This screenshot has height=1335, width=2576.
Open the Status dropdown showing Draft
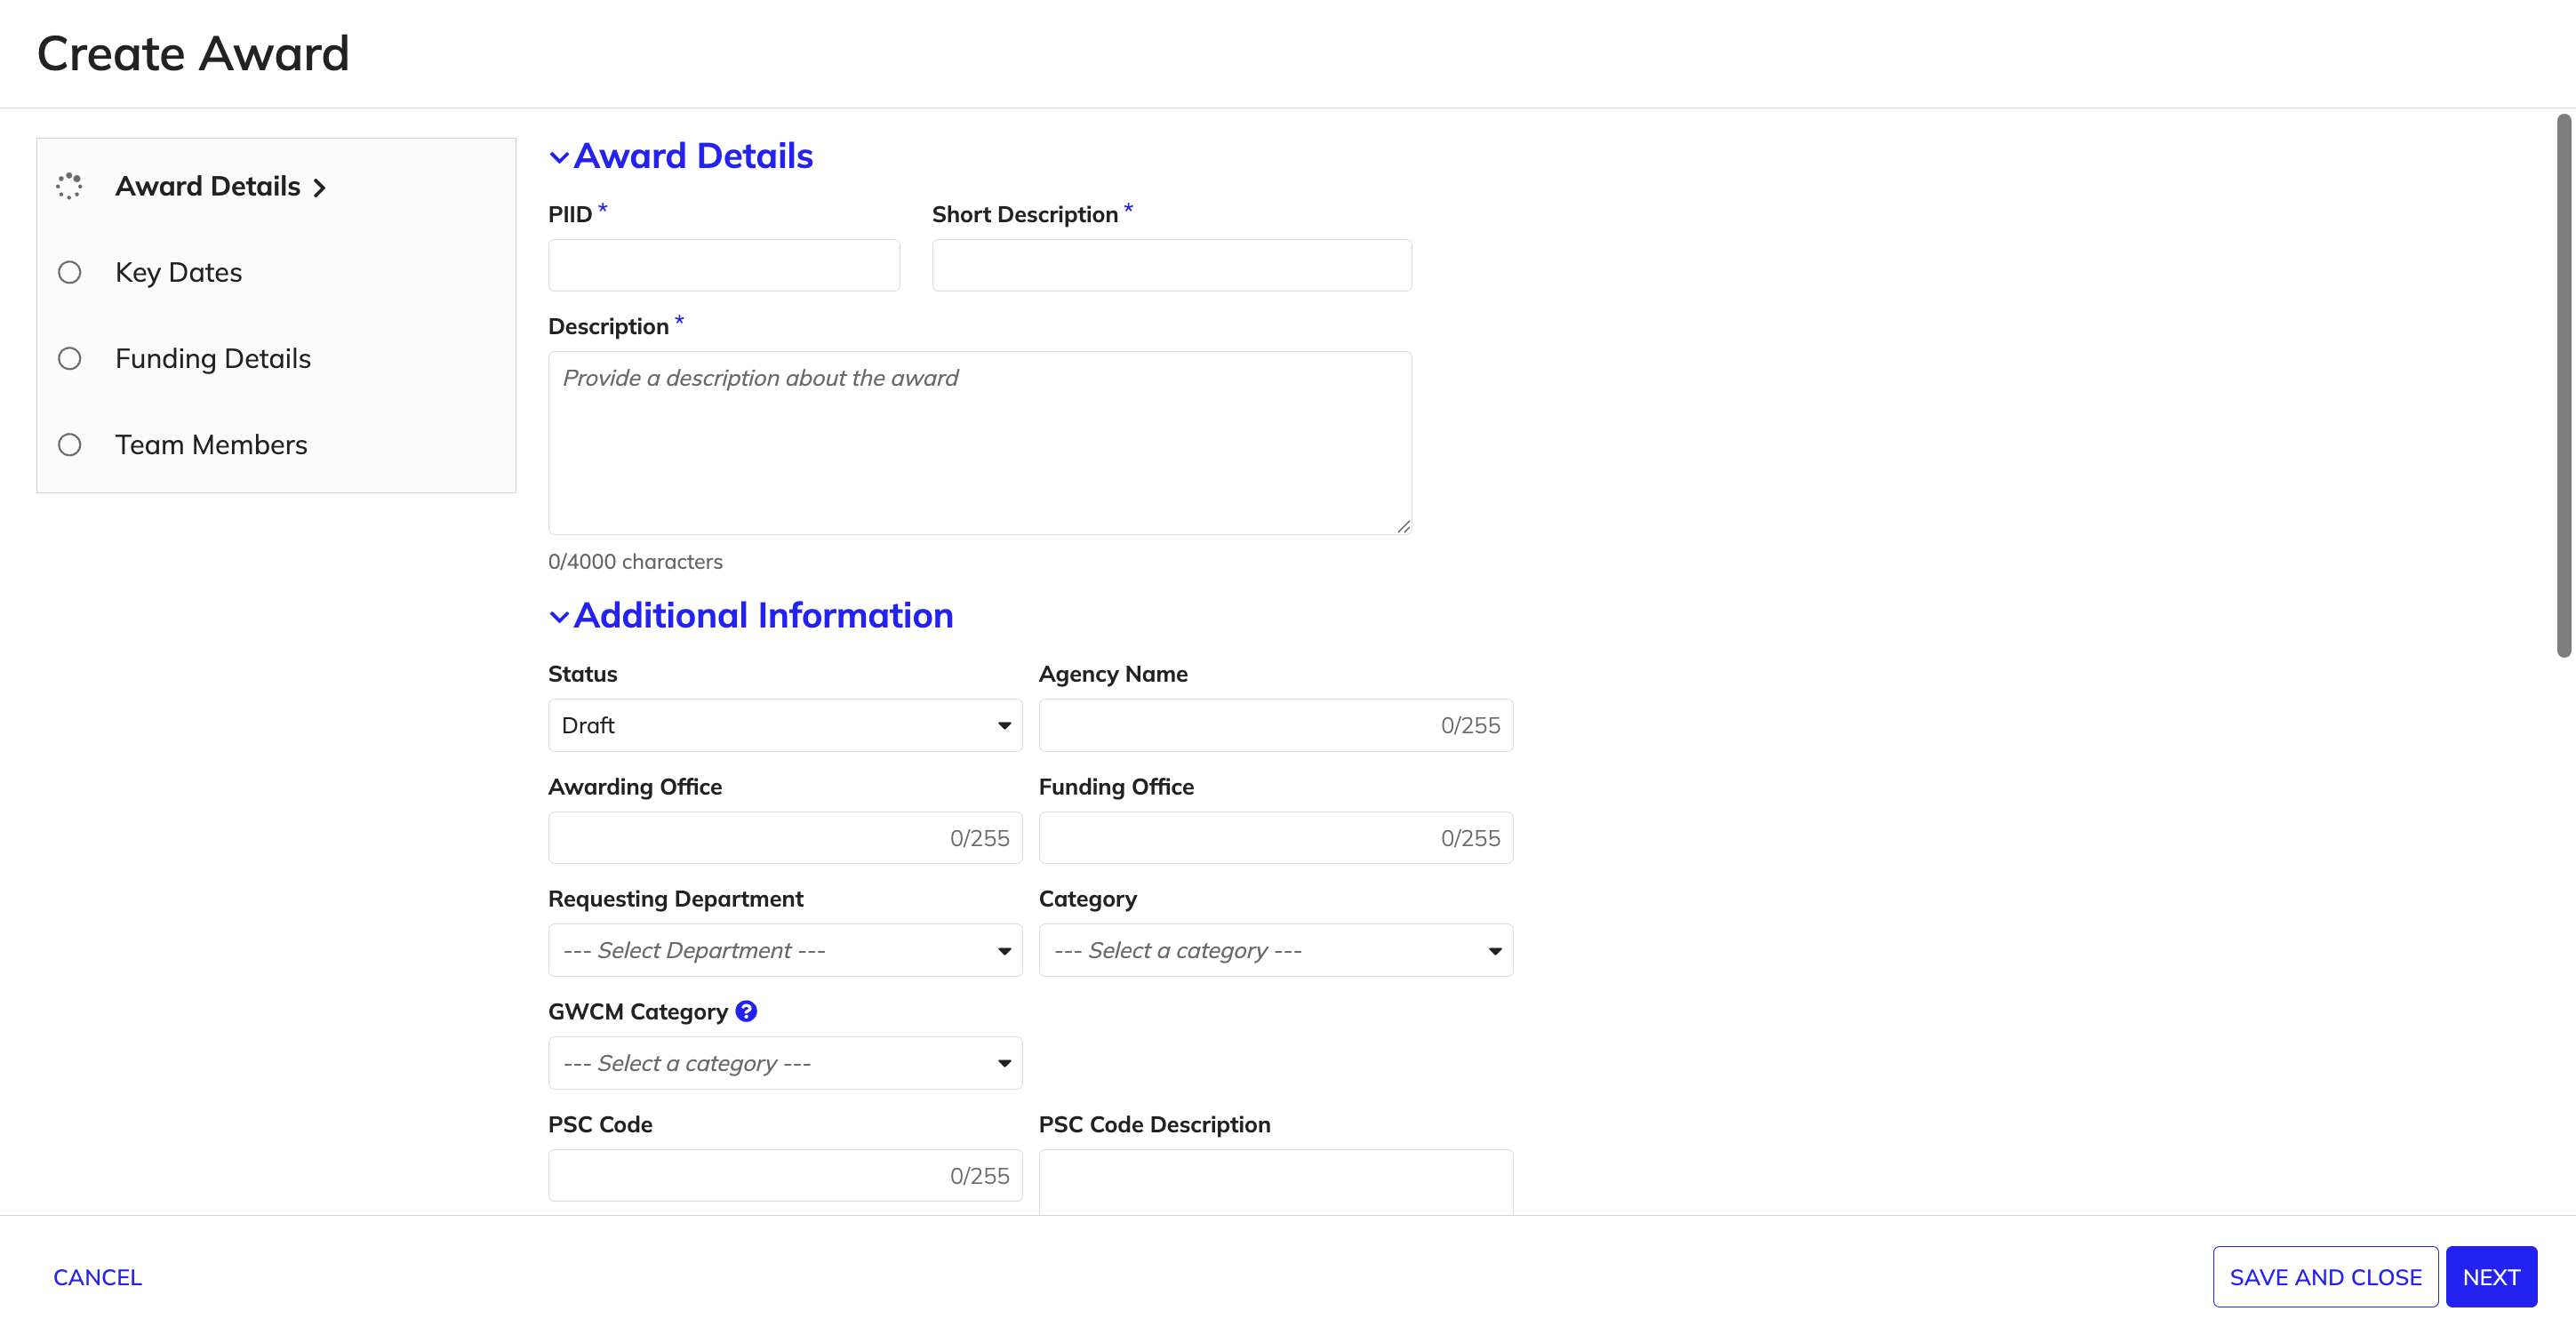[785, 725]
